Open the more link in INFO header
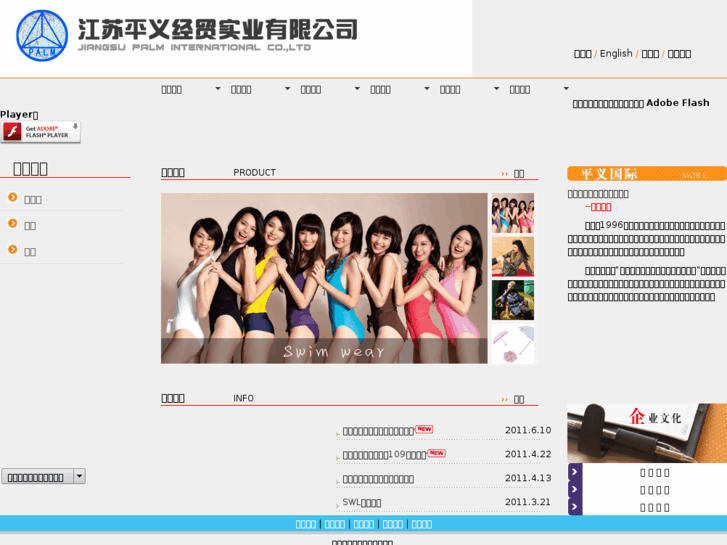 (519, 399)
